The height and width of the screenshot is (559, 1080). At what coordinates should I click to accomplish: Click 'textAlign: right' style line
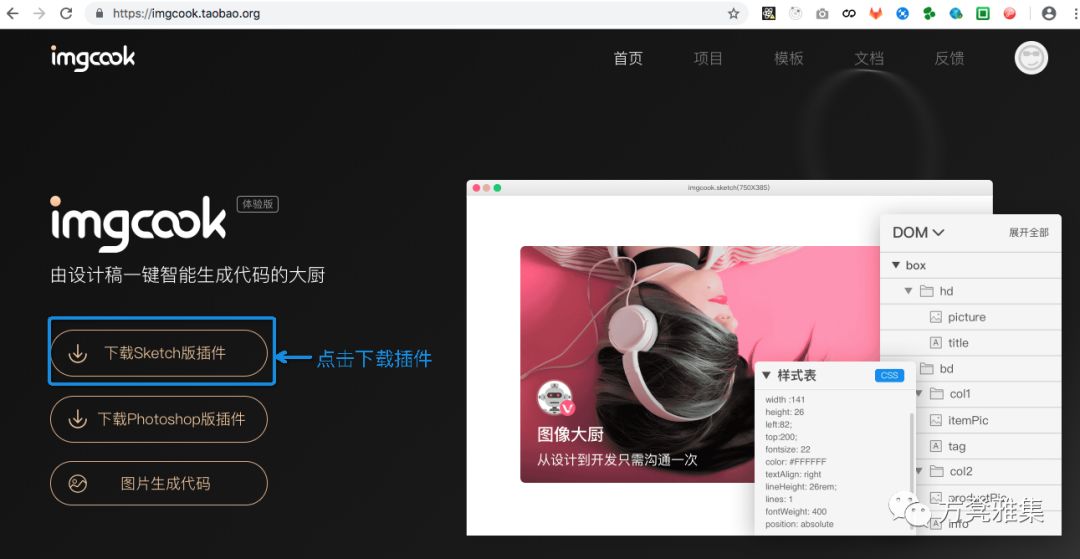(793, 474)
